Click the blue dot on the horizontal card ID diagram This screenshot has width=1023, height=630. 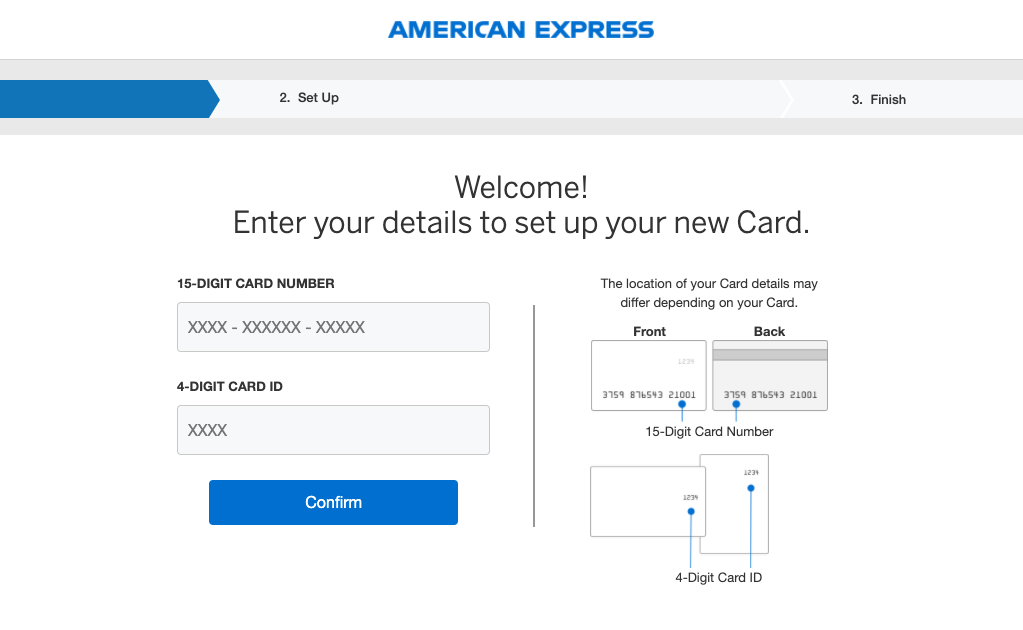pos(690,511)
